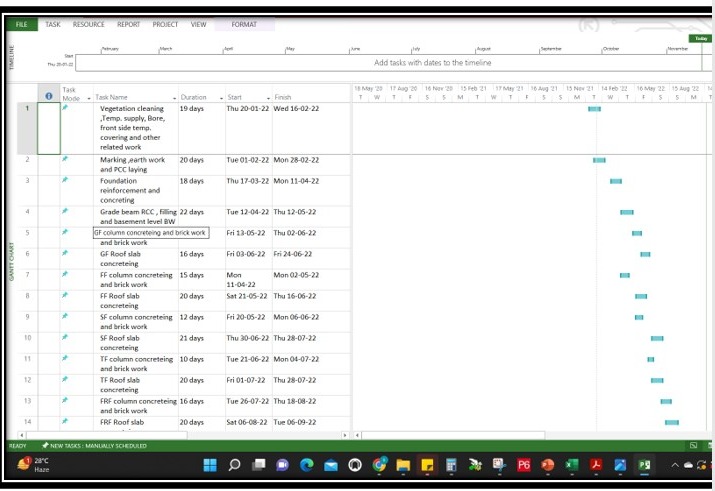Viewport: 715px width, 491px height.
Task: Select the Gantt bar for task 1
Action: (594, 108)
